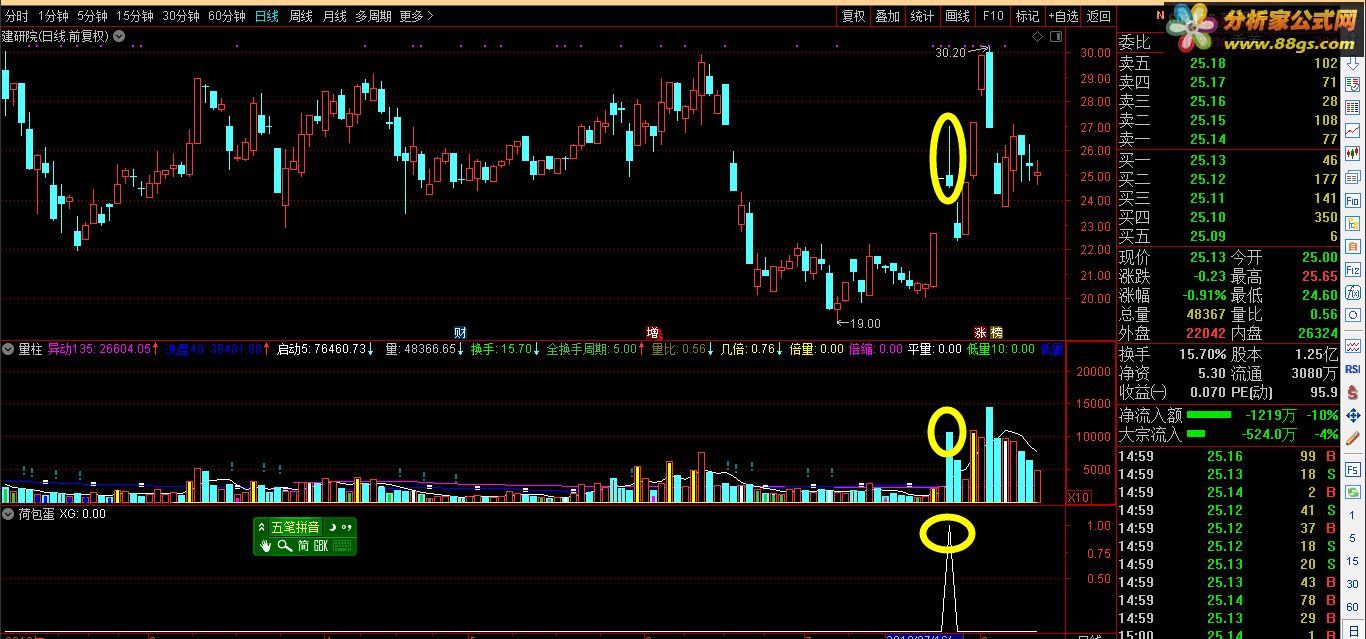
Task: Select the 60分钟 period tab
Action: click(227, 16)
